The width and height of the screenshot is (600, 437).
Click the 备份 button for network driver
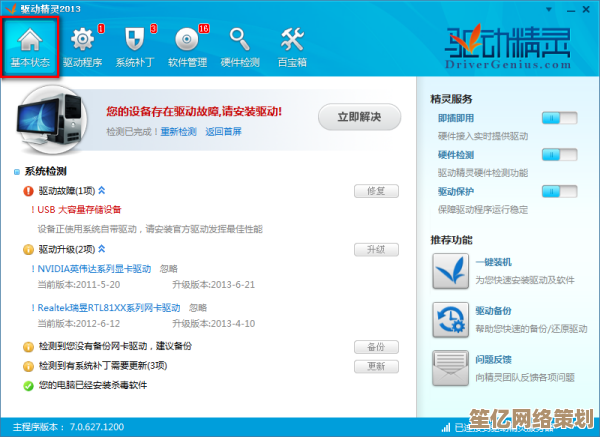click(x=376, y=346)
